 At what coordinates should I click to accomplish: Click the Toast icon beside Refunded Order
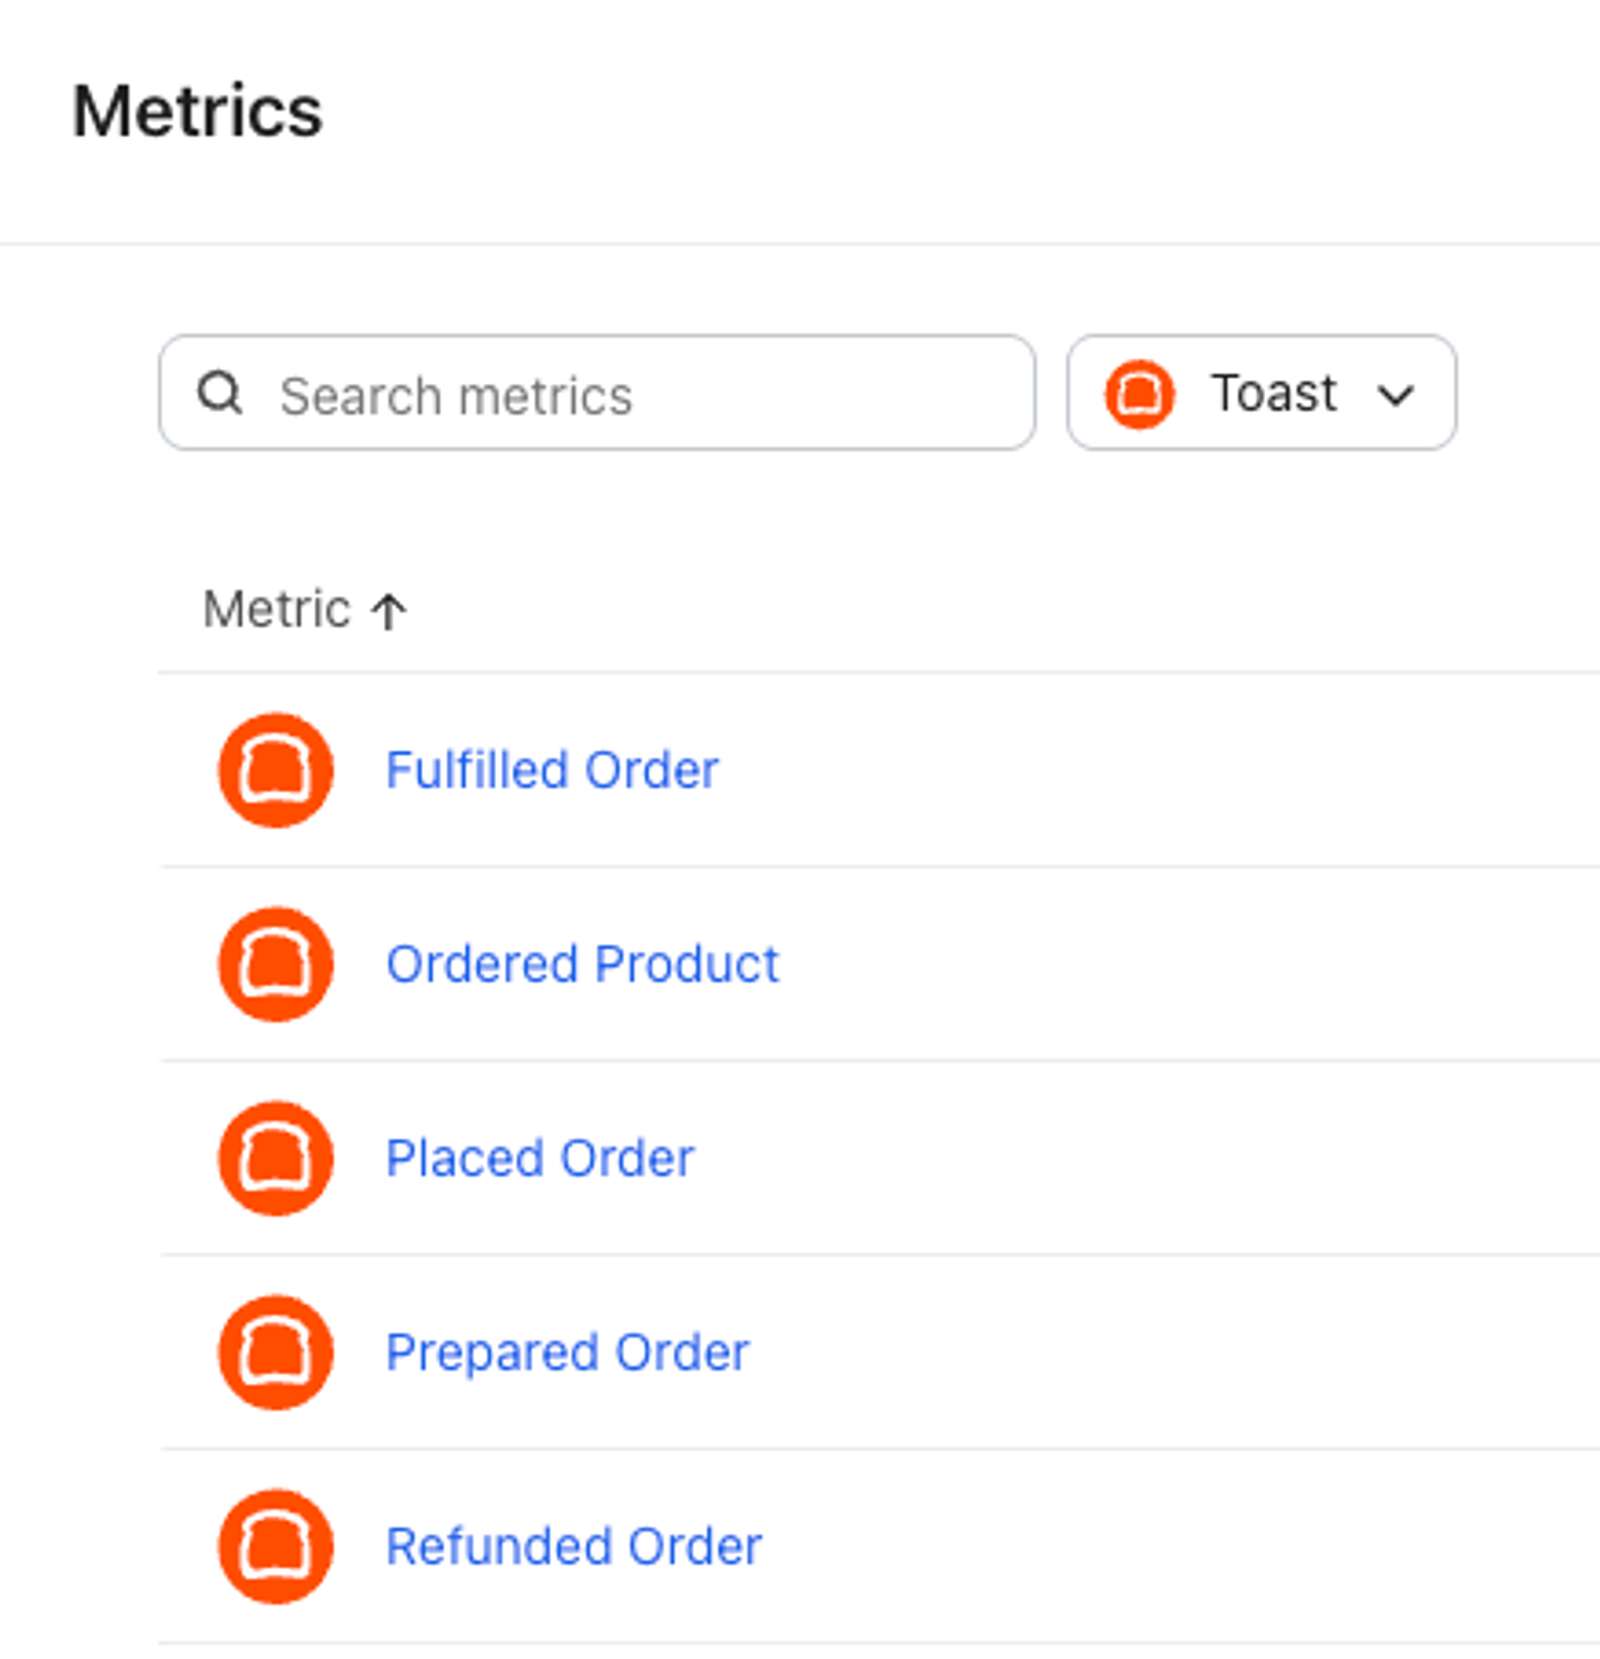point(276,1546)
